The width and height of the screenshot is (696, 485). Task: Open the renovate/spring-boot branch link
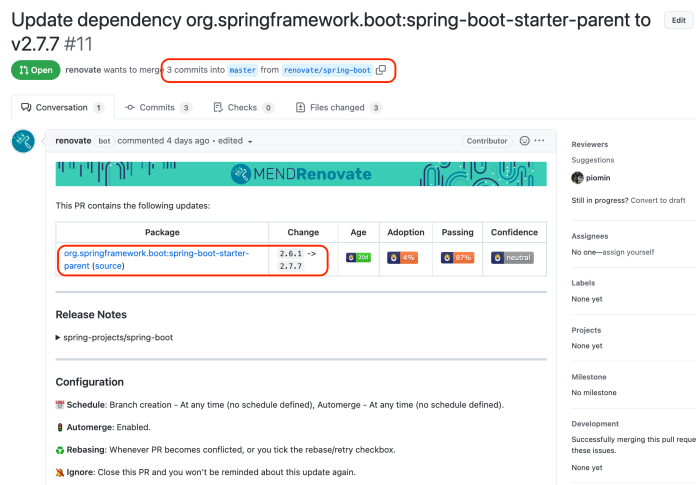click(327, 70)
